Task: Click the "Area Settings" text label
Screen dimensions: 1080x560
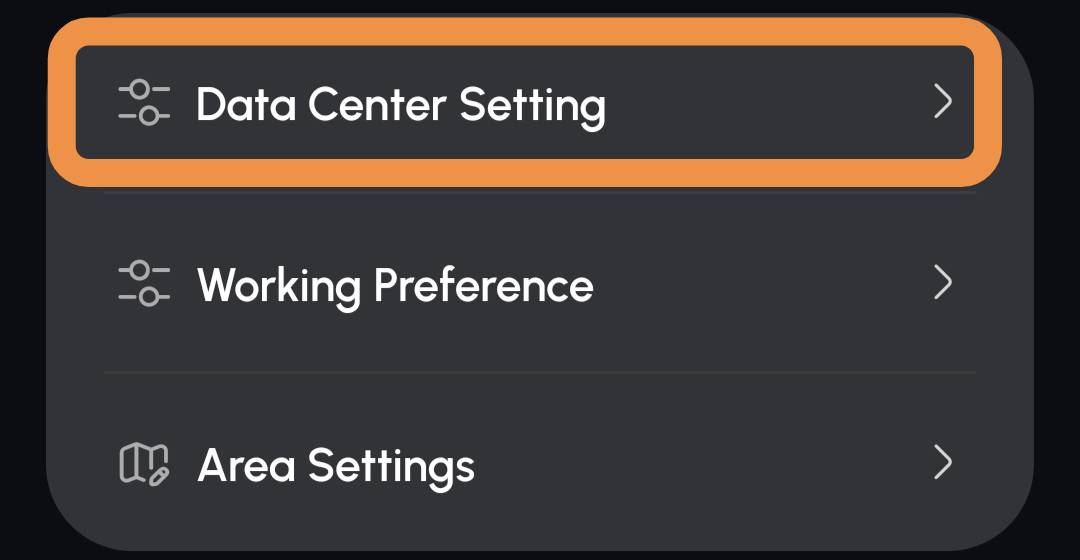Action: pyautogui.click(x=336, y=466)
